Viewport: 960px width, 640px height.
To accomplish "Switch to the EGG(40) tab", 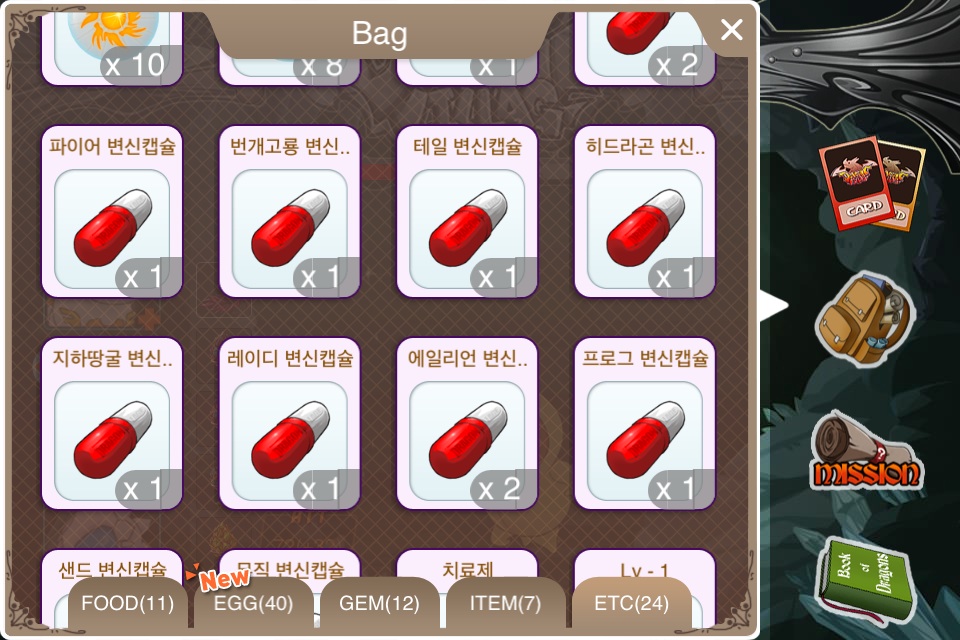I will 253,603.
